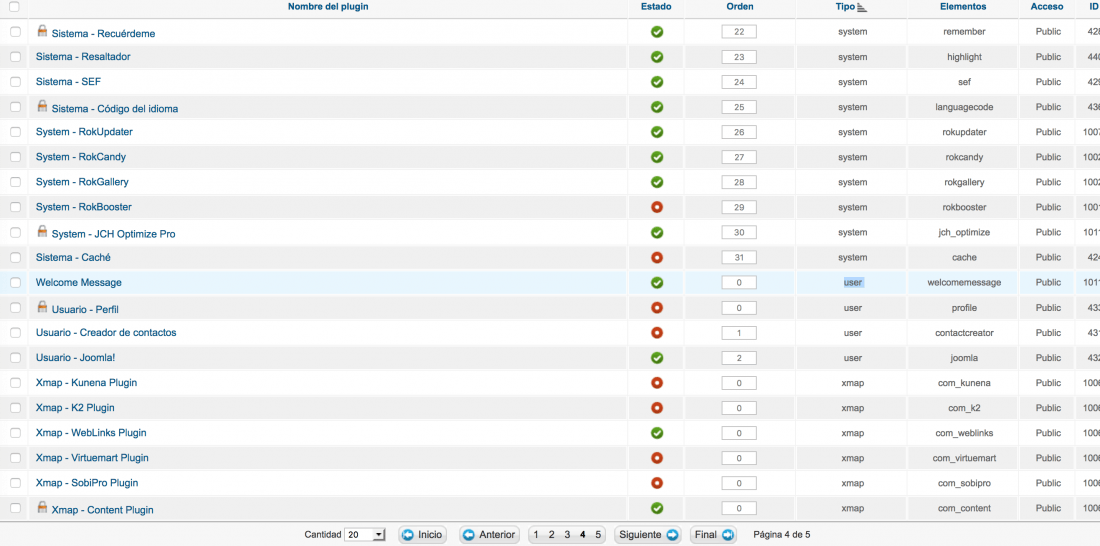Click lock icon beside Xmap - Content Plugin
The width and height of the screenshot is (1100, 546).
point(42,507)
